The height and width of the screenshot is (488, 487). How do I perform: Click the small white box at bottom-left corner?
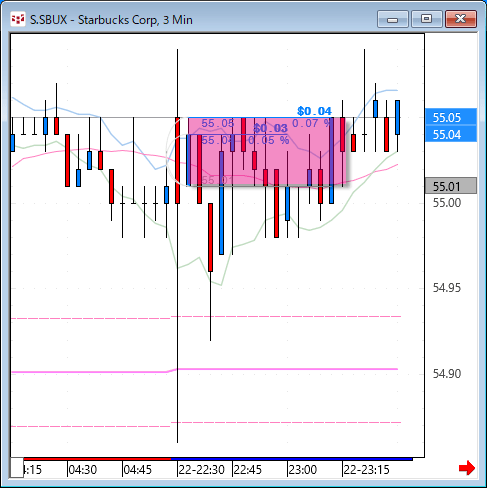click(x=17, y=468)
